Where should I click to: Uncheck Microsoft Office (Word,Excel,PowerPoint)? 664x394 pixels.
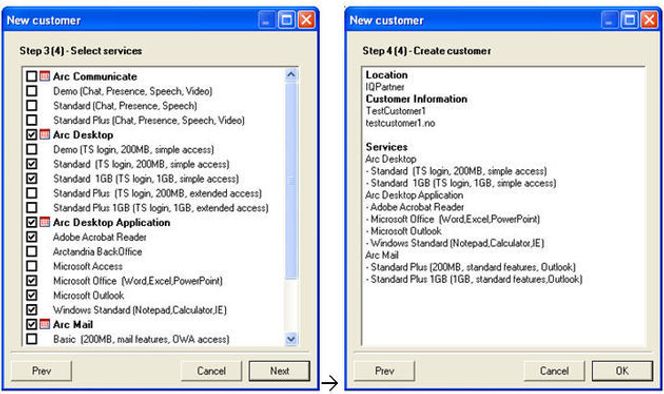click(31, 280)
